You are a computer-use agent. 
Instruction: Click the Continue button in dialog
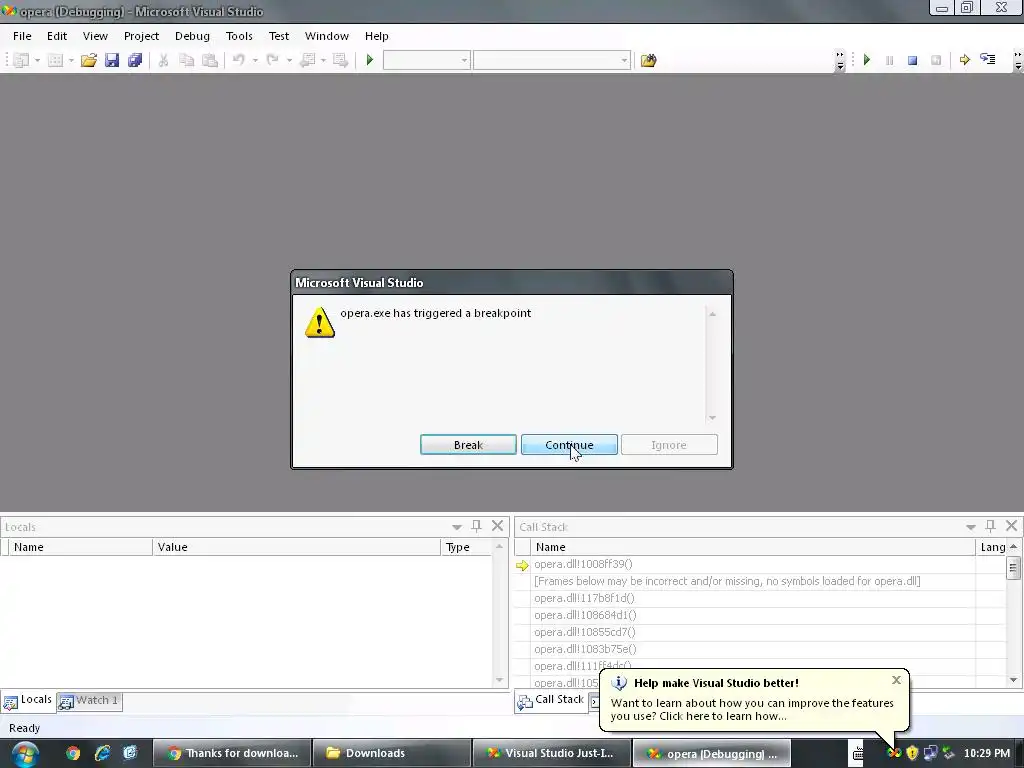click(x=569, y=445)
